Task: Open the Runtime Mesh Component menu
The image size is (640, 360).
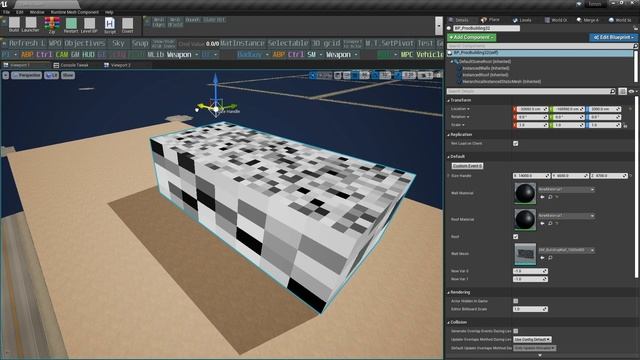Action: pos(75,12)
